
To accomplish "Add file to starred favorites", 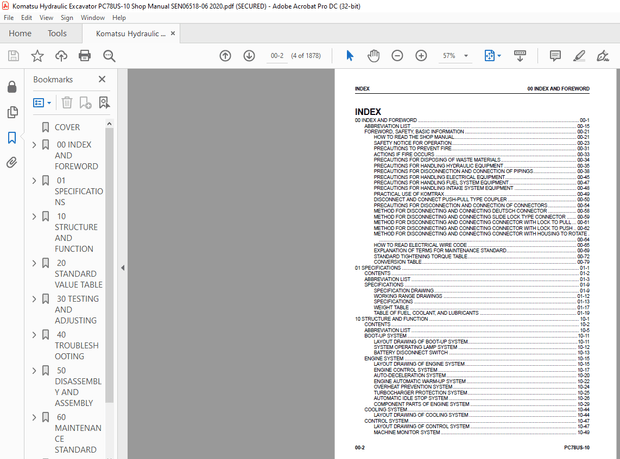I will (x=37, y=56).
